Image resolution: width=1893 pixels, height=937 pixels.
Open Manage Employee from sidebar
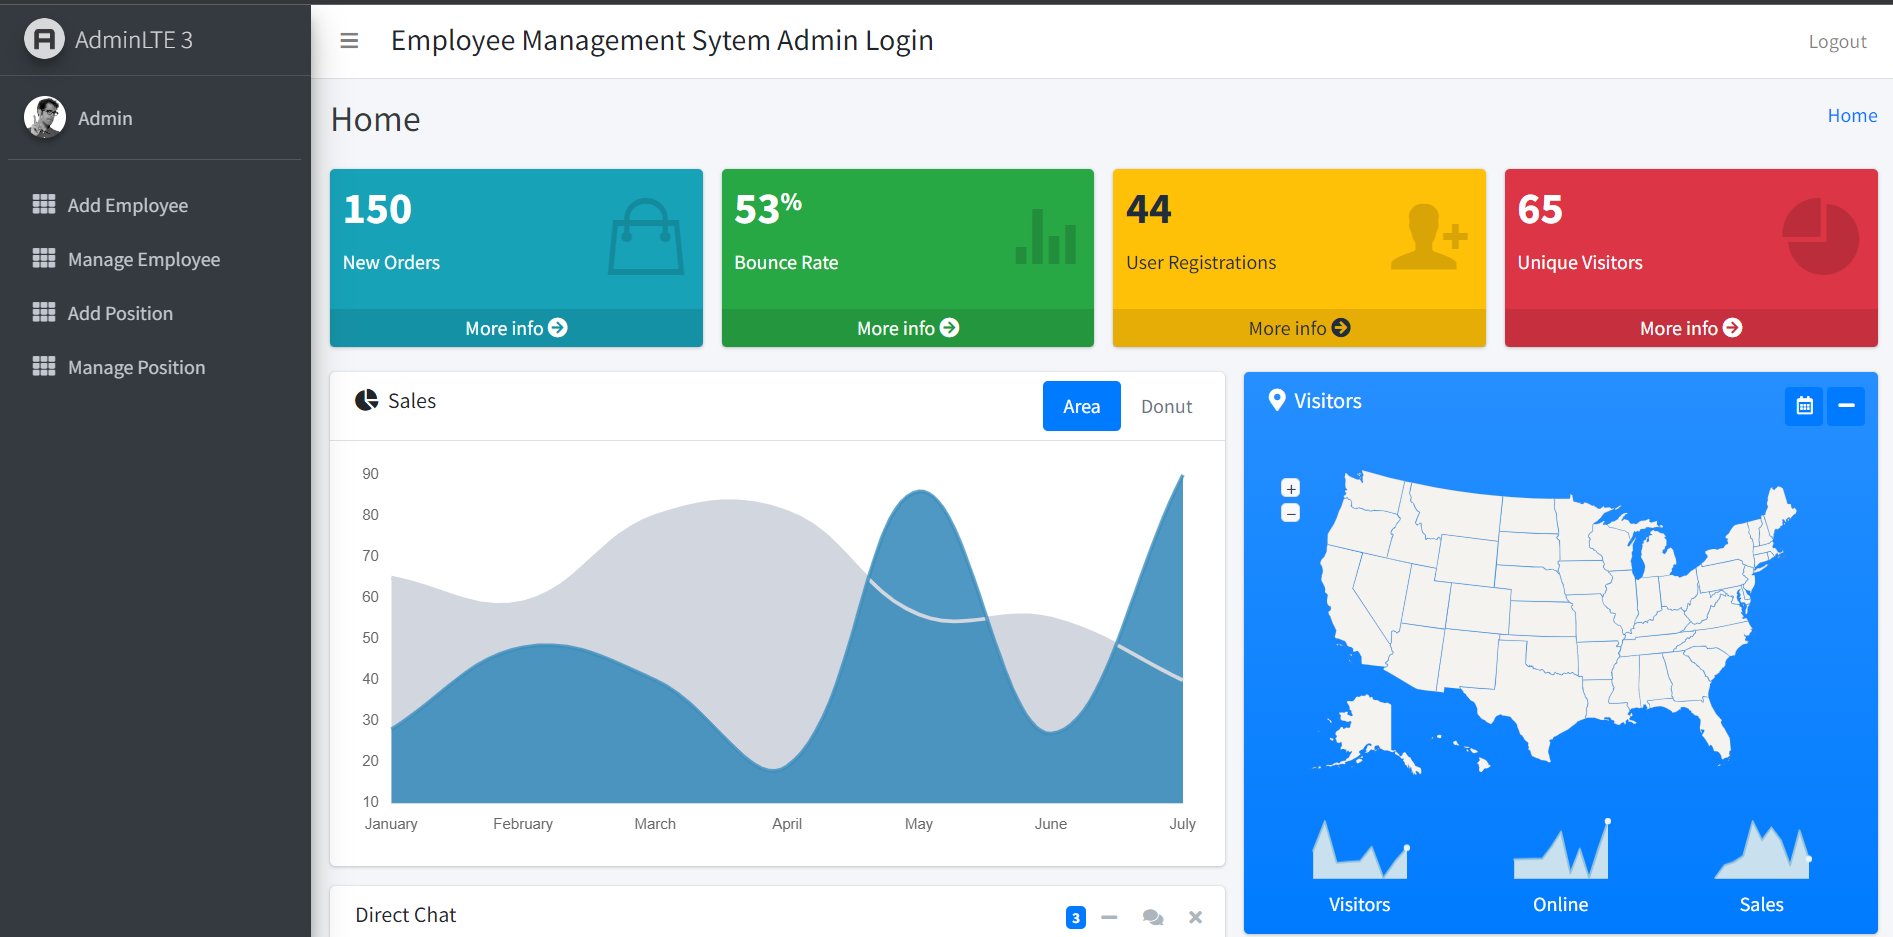[x=143, y=259]
